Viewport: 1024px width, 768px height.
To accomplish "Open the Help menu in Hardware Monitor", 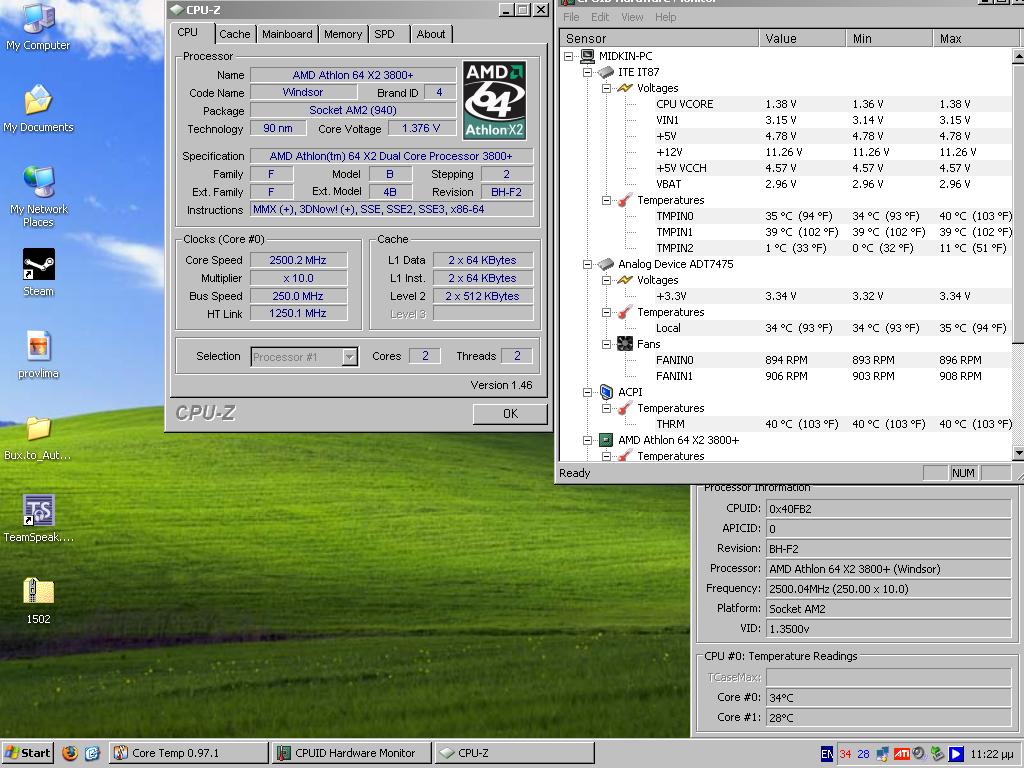I will pyautogui.click(x=665, y=17).
